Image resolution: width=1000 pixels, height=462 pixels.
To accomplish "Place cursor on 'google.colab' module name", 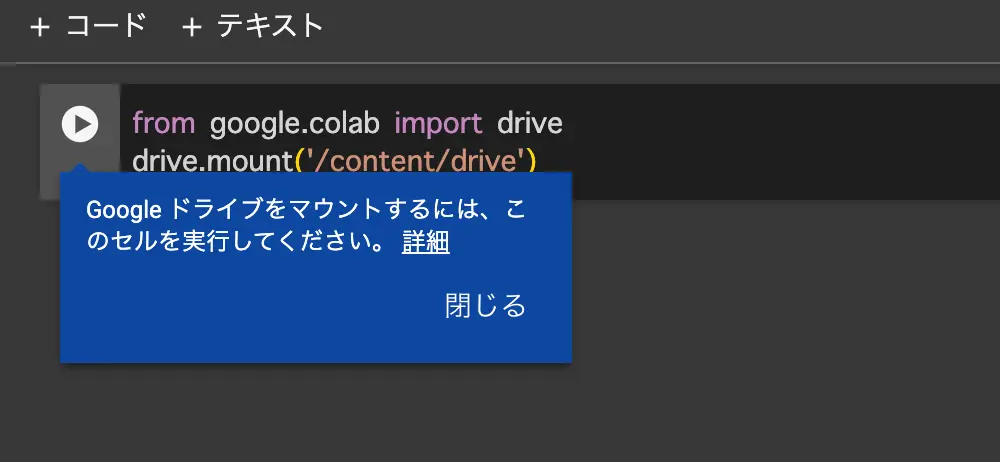I will click(x=295, y=124).
